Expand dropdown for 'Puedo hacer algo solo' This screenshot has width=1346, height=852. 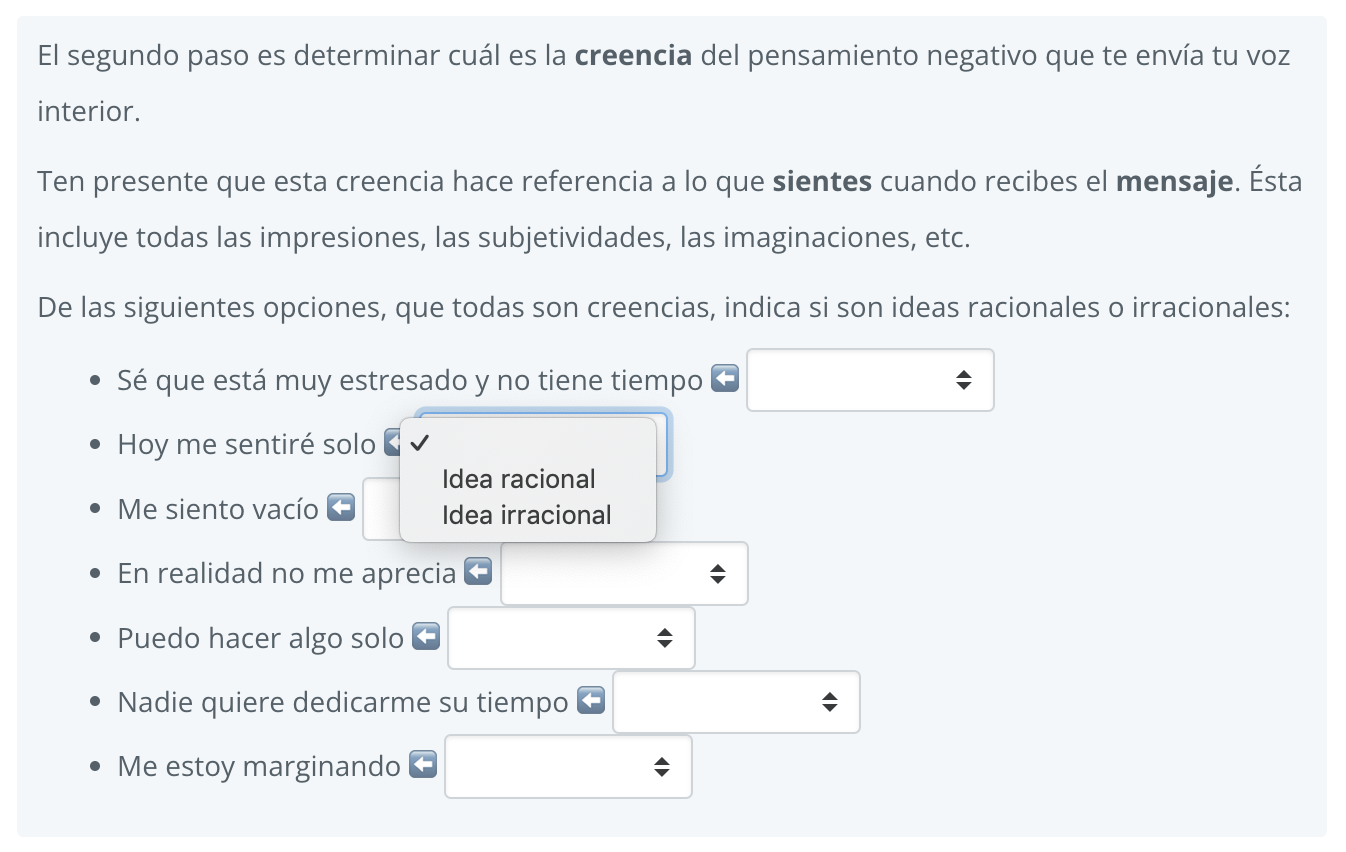tap(571, 638)
